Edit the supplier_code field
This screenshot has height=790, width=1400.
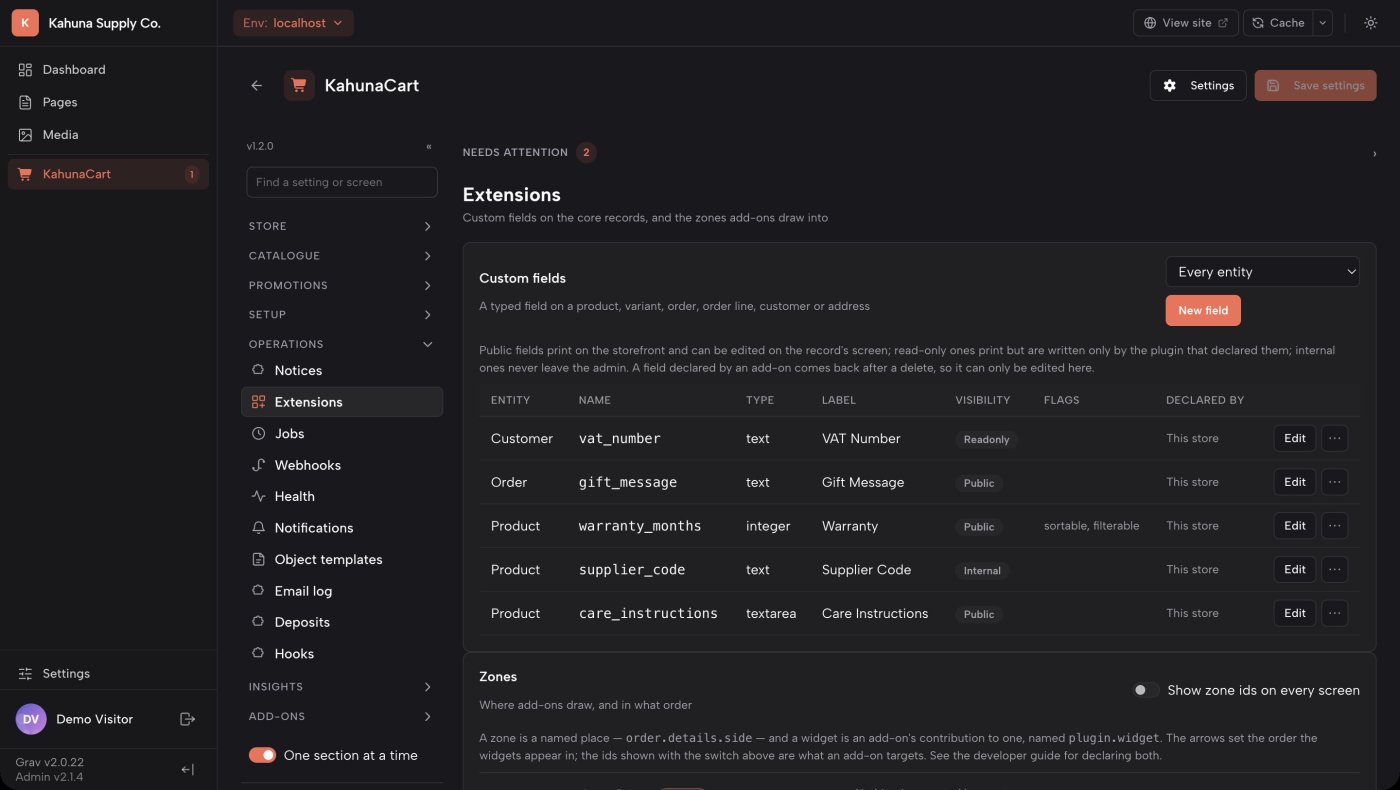(x=1295, y=570)
